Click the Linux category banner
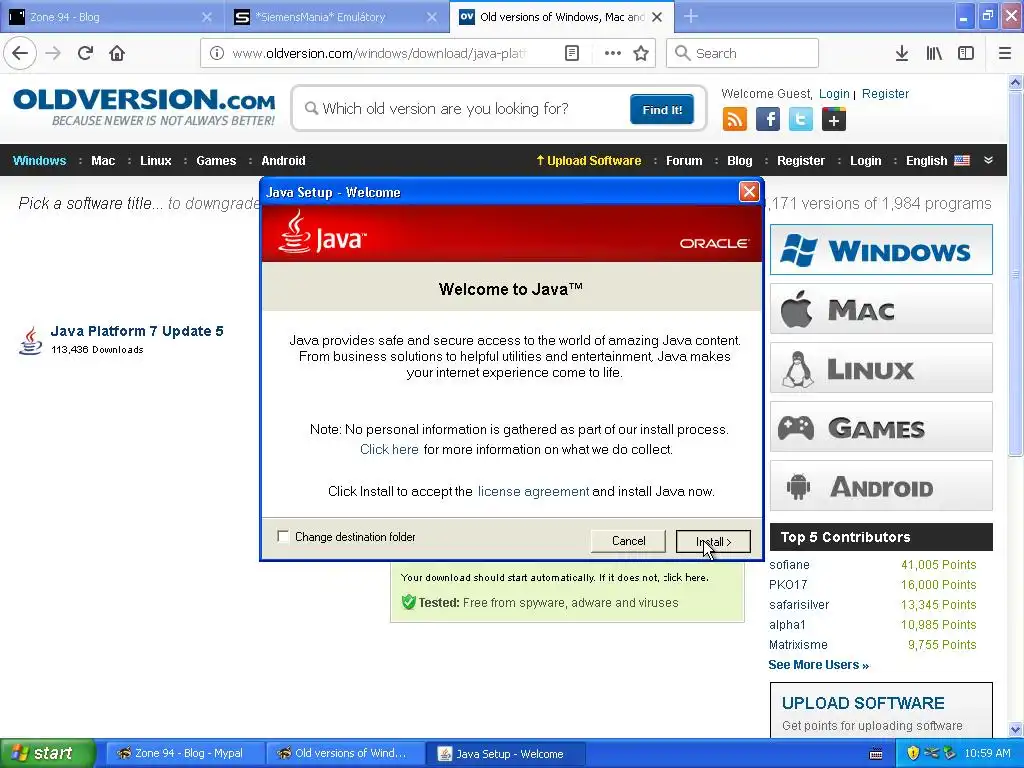 coord(881,368)
